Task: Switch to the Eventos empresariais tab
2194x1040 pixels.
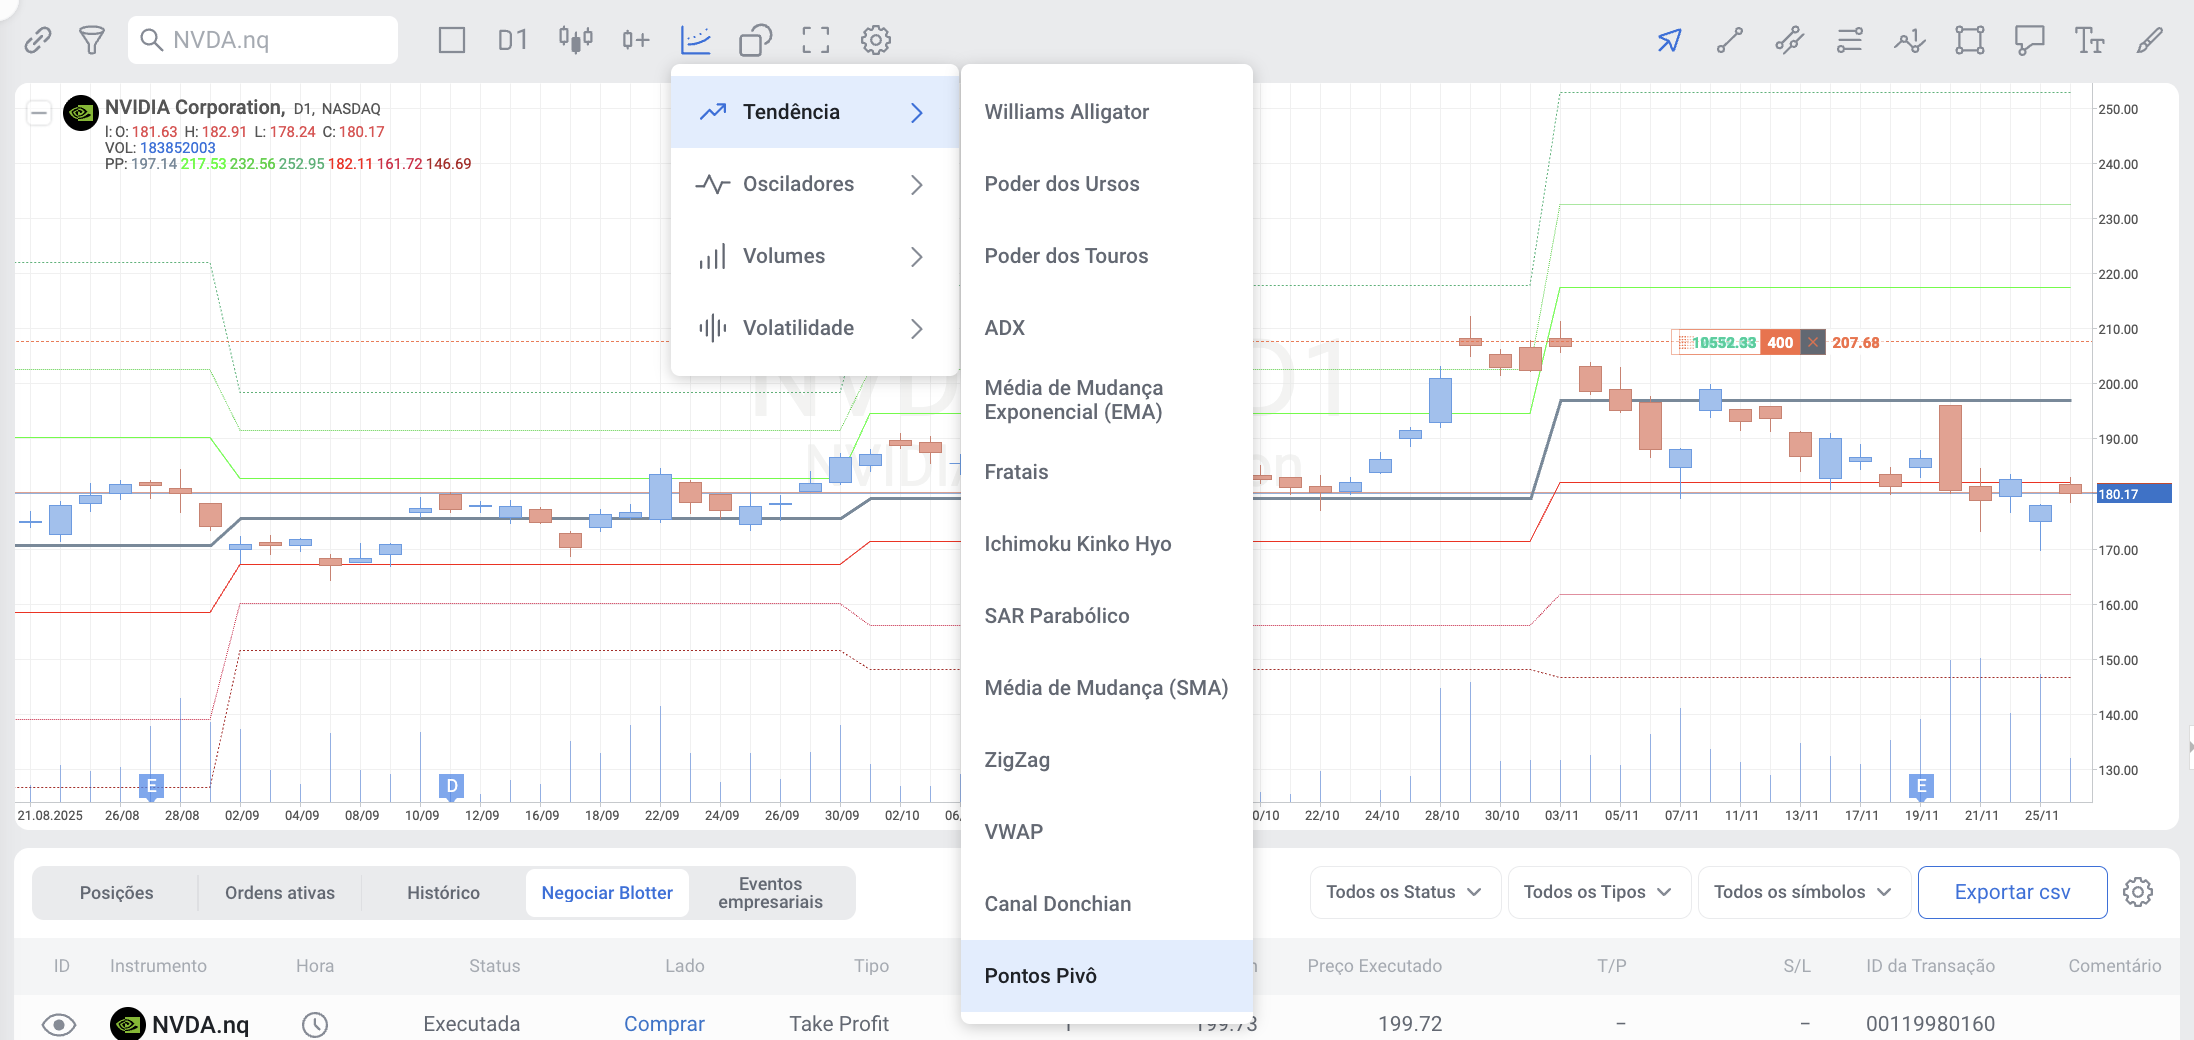Action: 770,893
